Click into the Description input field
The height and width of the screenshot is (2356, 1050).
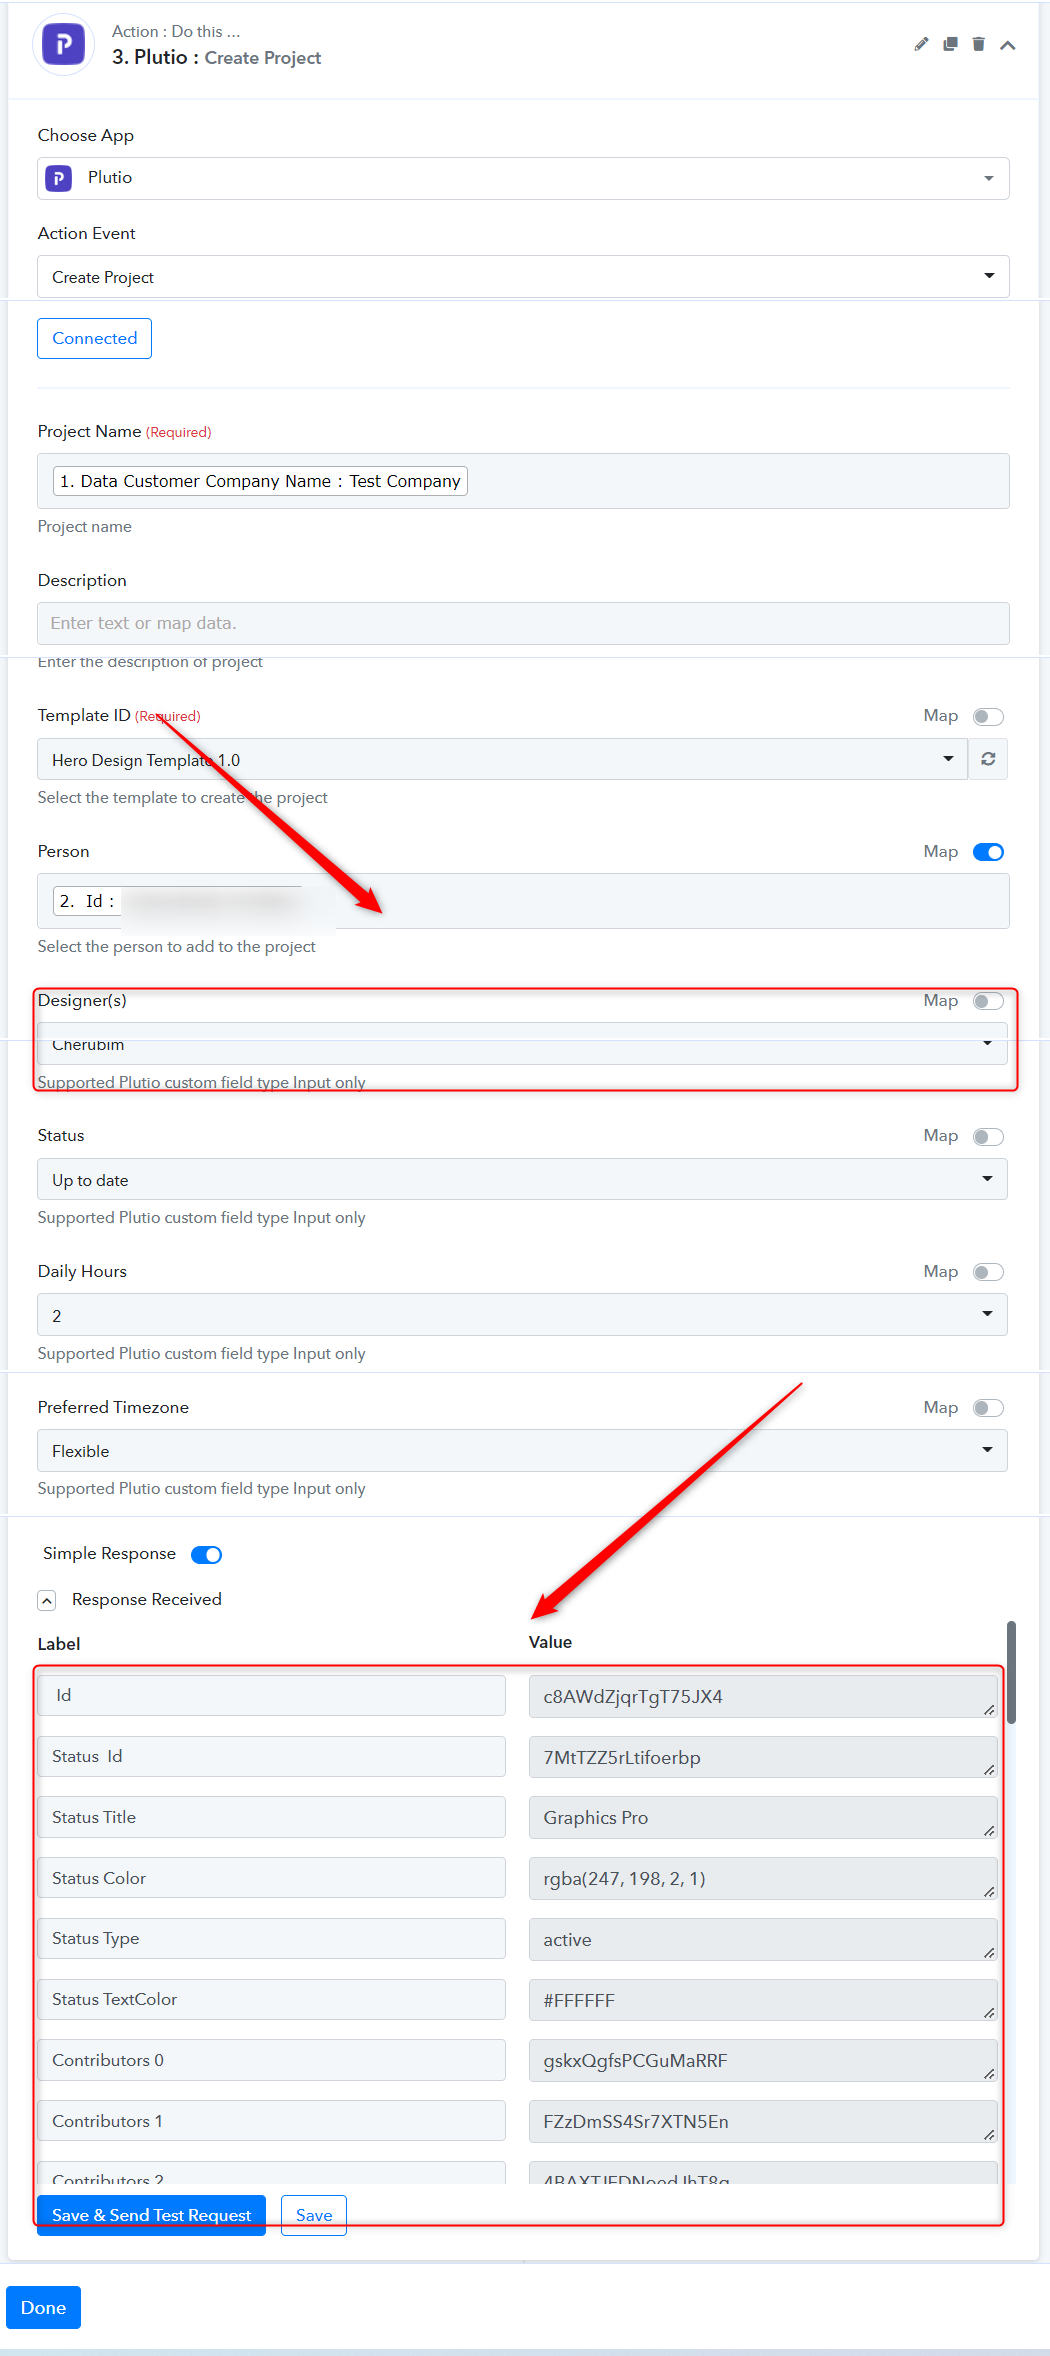523,623
